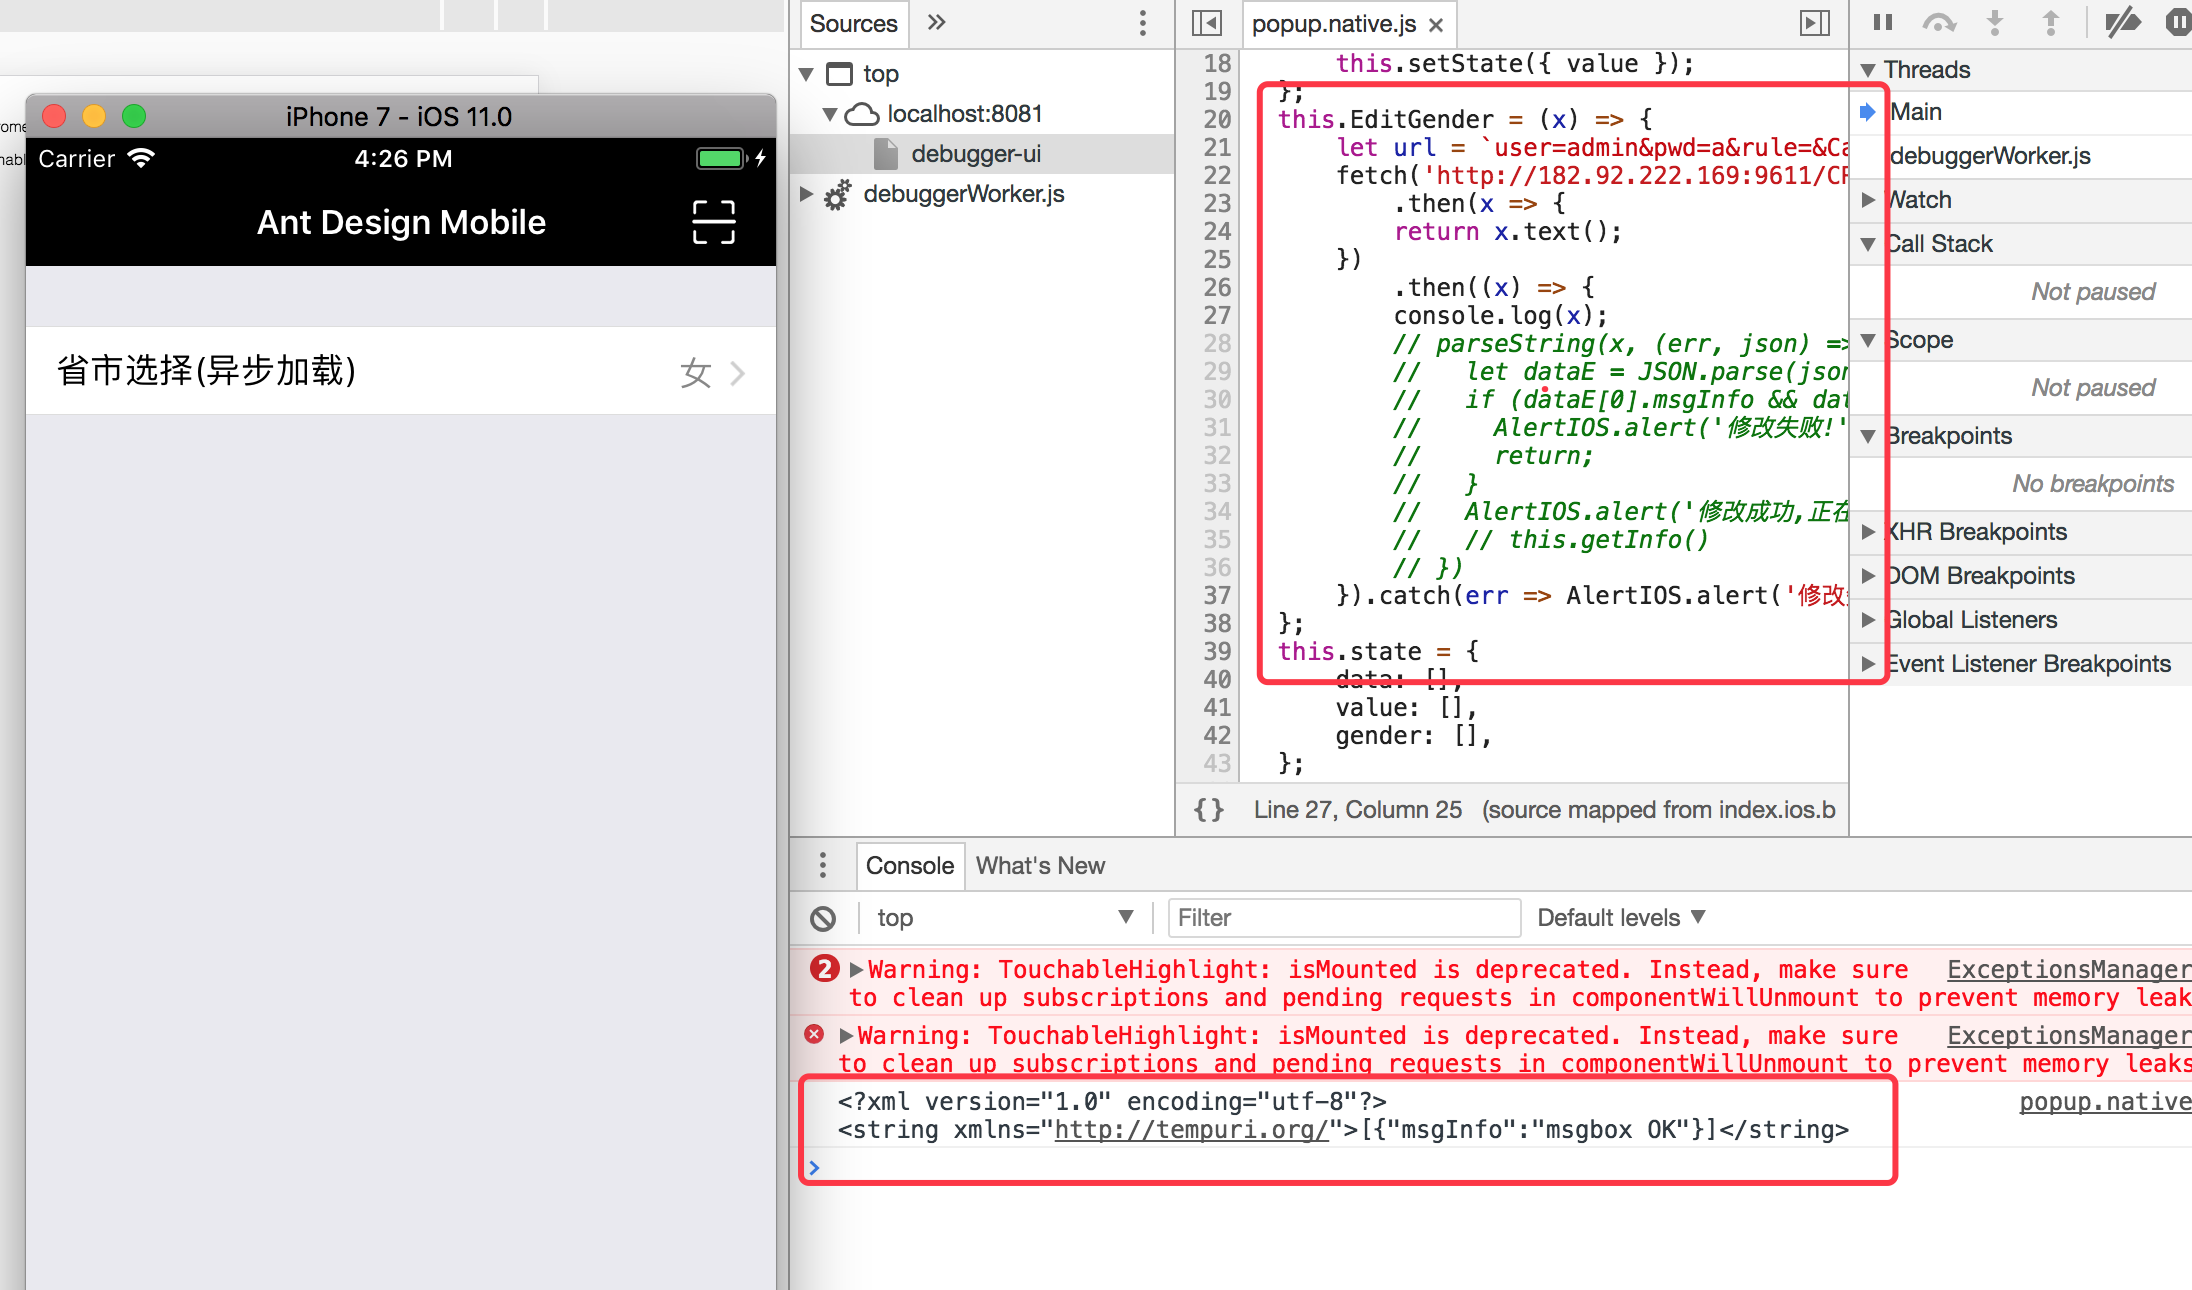
Task: Click the step into function icon
Action: tap(1995, 22)
